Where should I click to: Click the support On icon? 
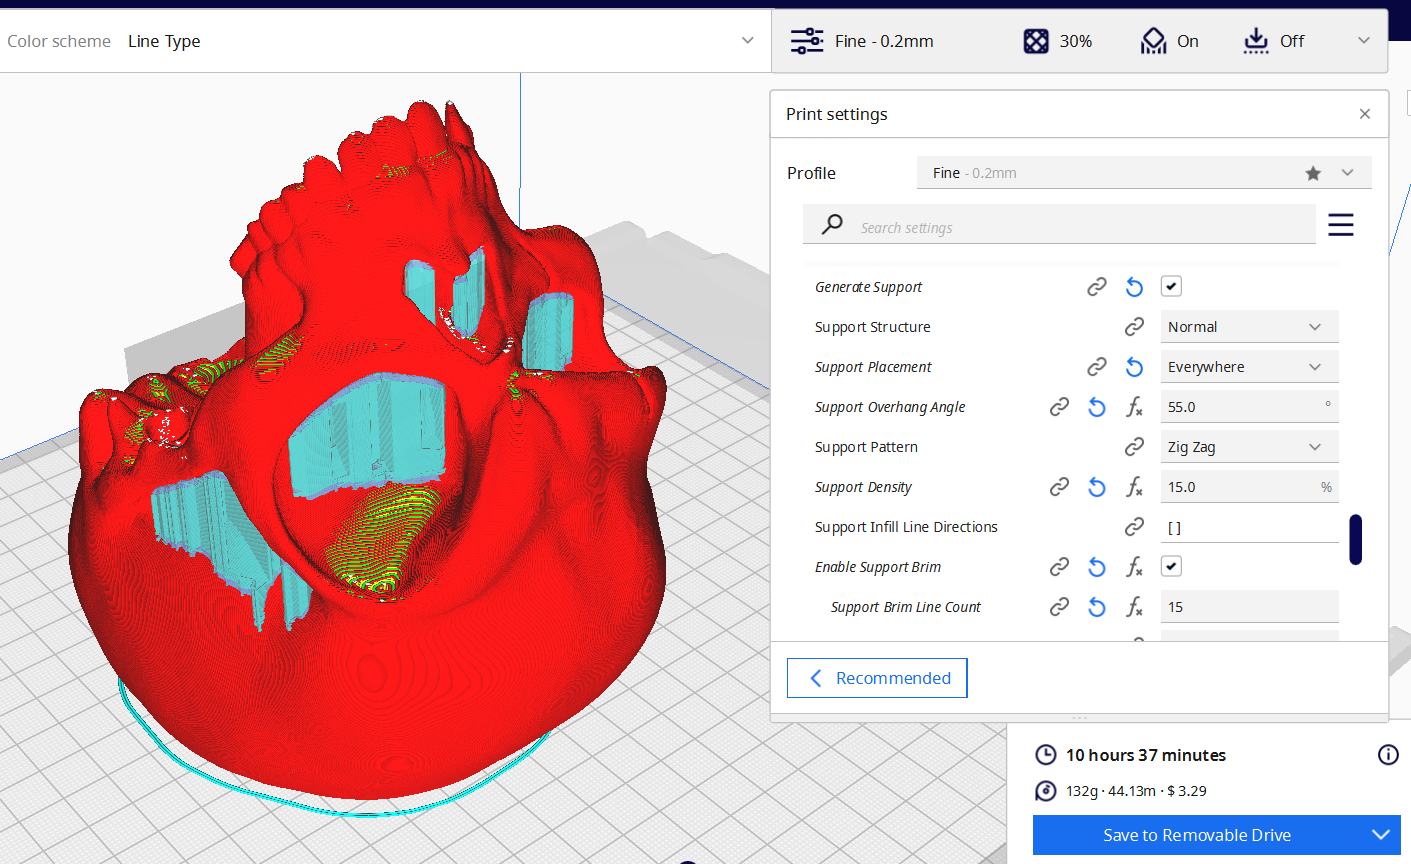tap(1153, 41)
